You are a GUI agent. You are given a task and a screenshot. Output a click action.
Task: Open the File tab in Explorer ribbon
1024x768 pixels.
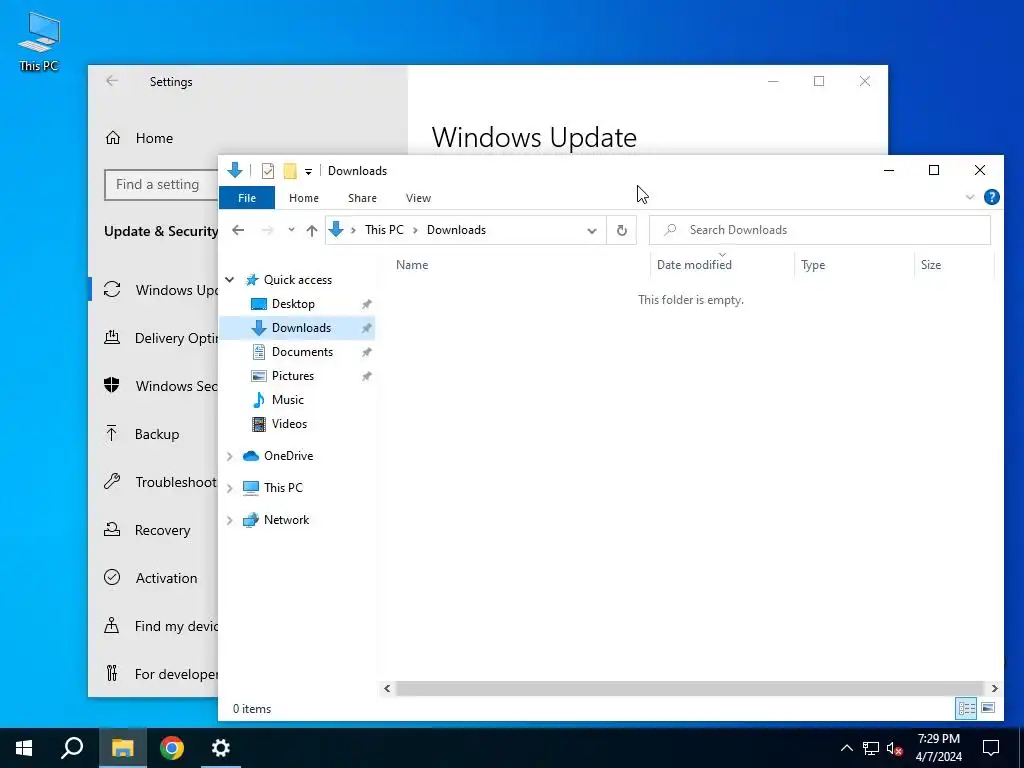click(x=247, y=198)
